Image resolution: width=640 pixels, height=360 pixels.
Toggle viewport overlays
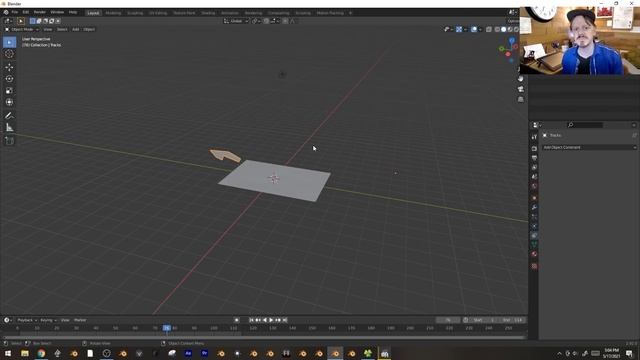click(x=474, y=29)
